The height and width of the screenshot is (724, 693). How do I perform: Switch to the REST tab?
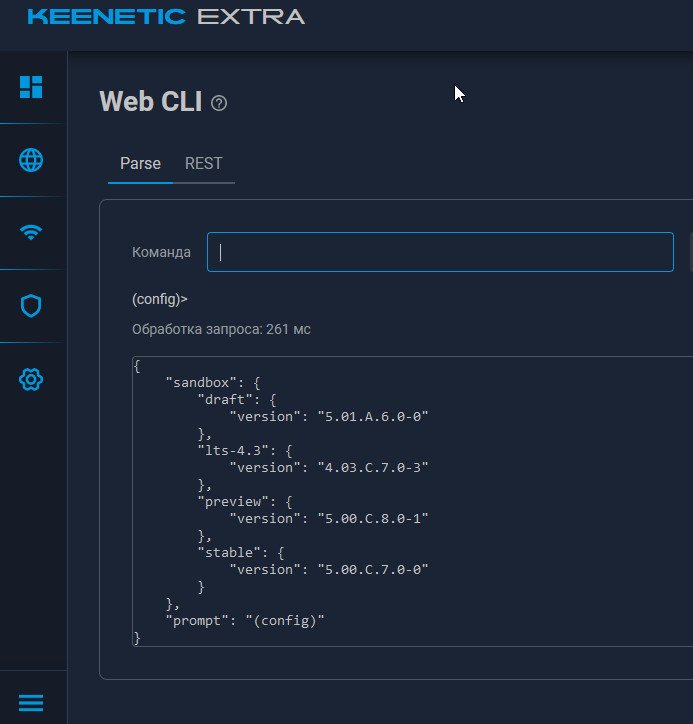pos(204,163)
